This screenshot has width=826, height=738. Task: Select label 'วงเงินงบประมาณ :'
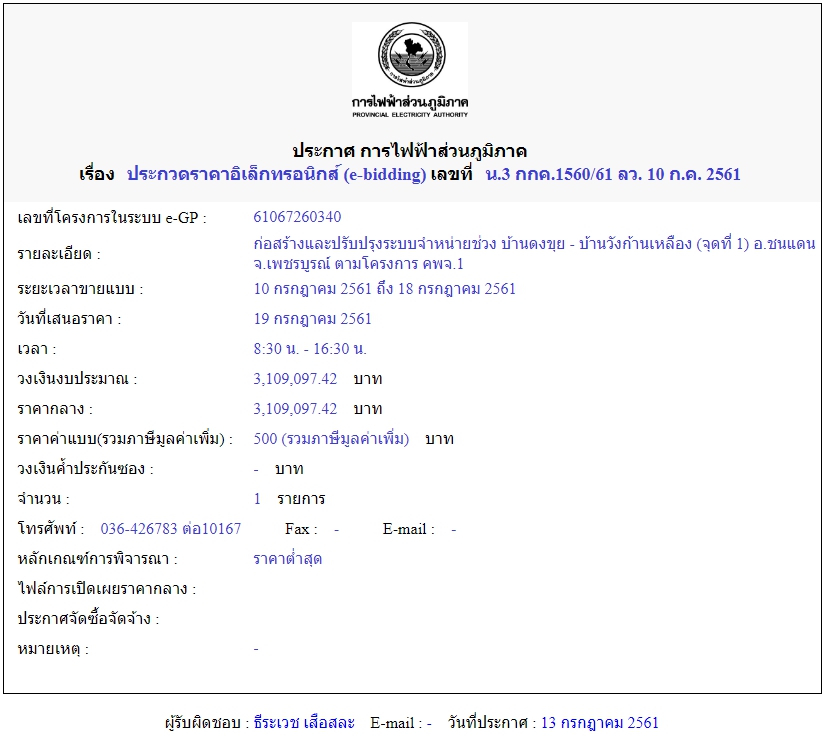point(77,379)
